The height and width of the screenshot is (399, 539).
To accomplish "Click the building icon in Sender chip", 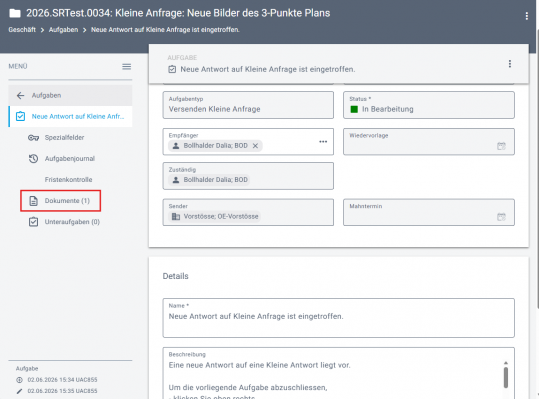I will click(x=176, y=217).
